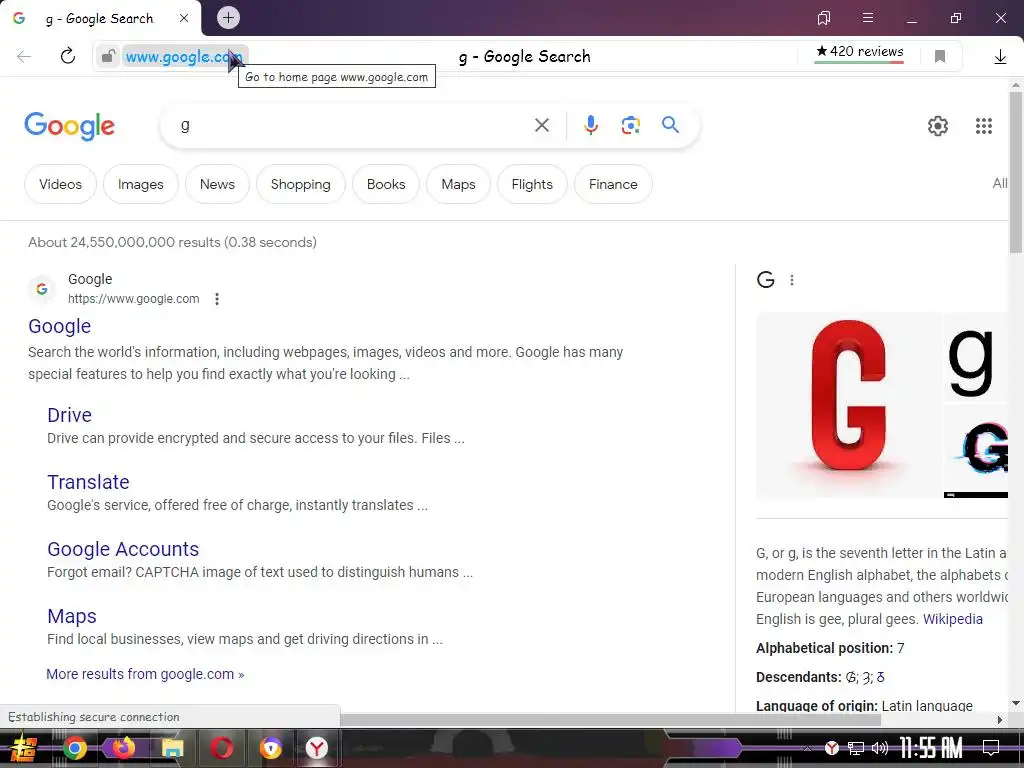View the glitch-style G image

pos(976,451)
